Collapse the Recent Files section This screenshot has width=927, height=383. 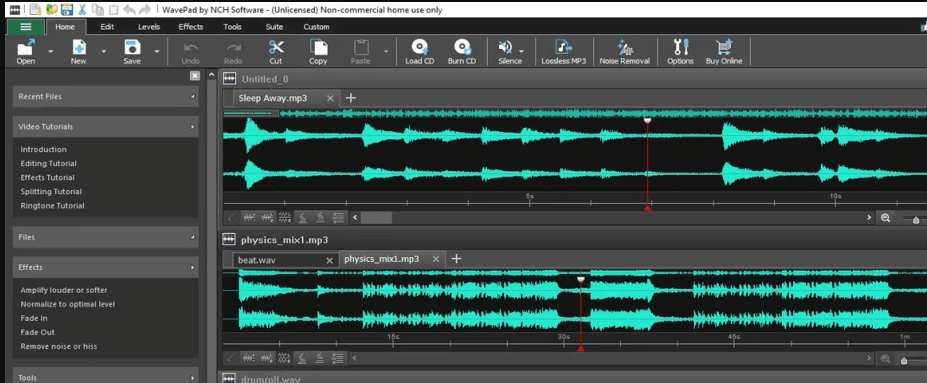(193, 96)
